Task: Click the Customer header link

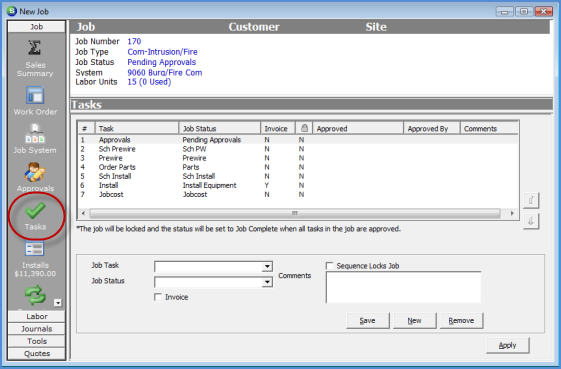Action: (x=254, y=27)
